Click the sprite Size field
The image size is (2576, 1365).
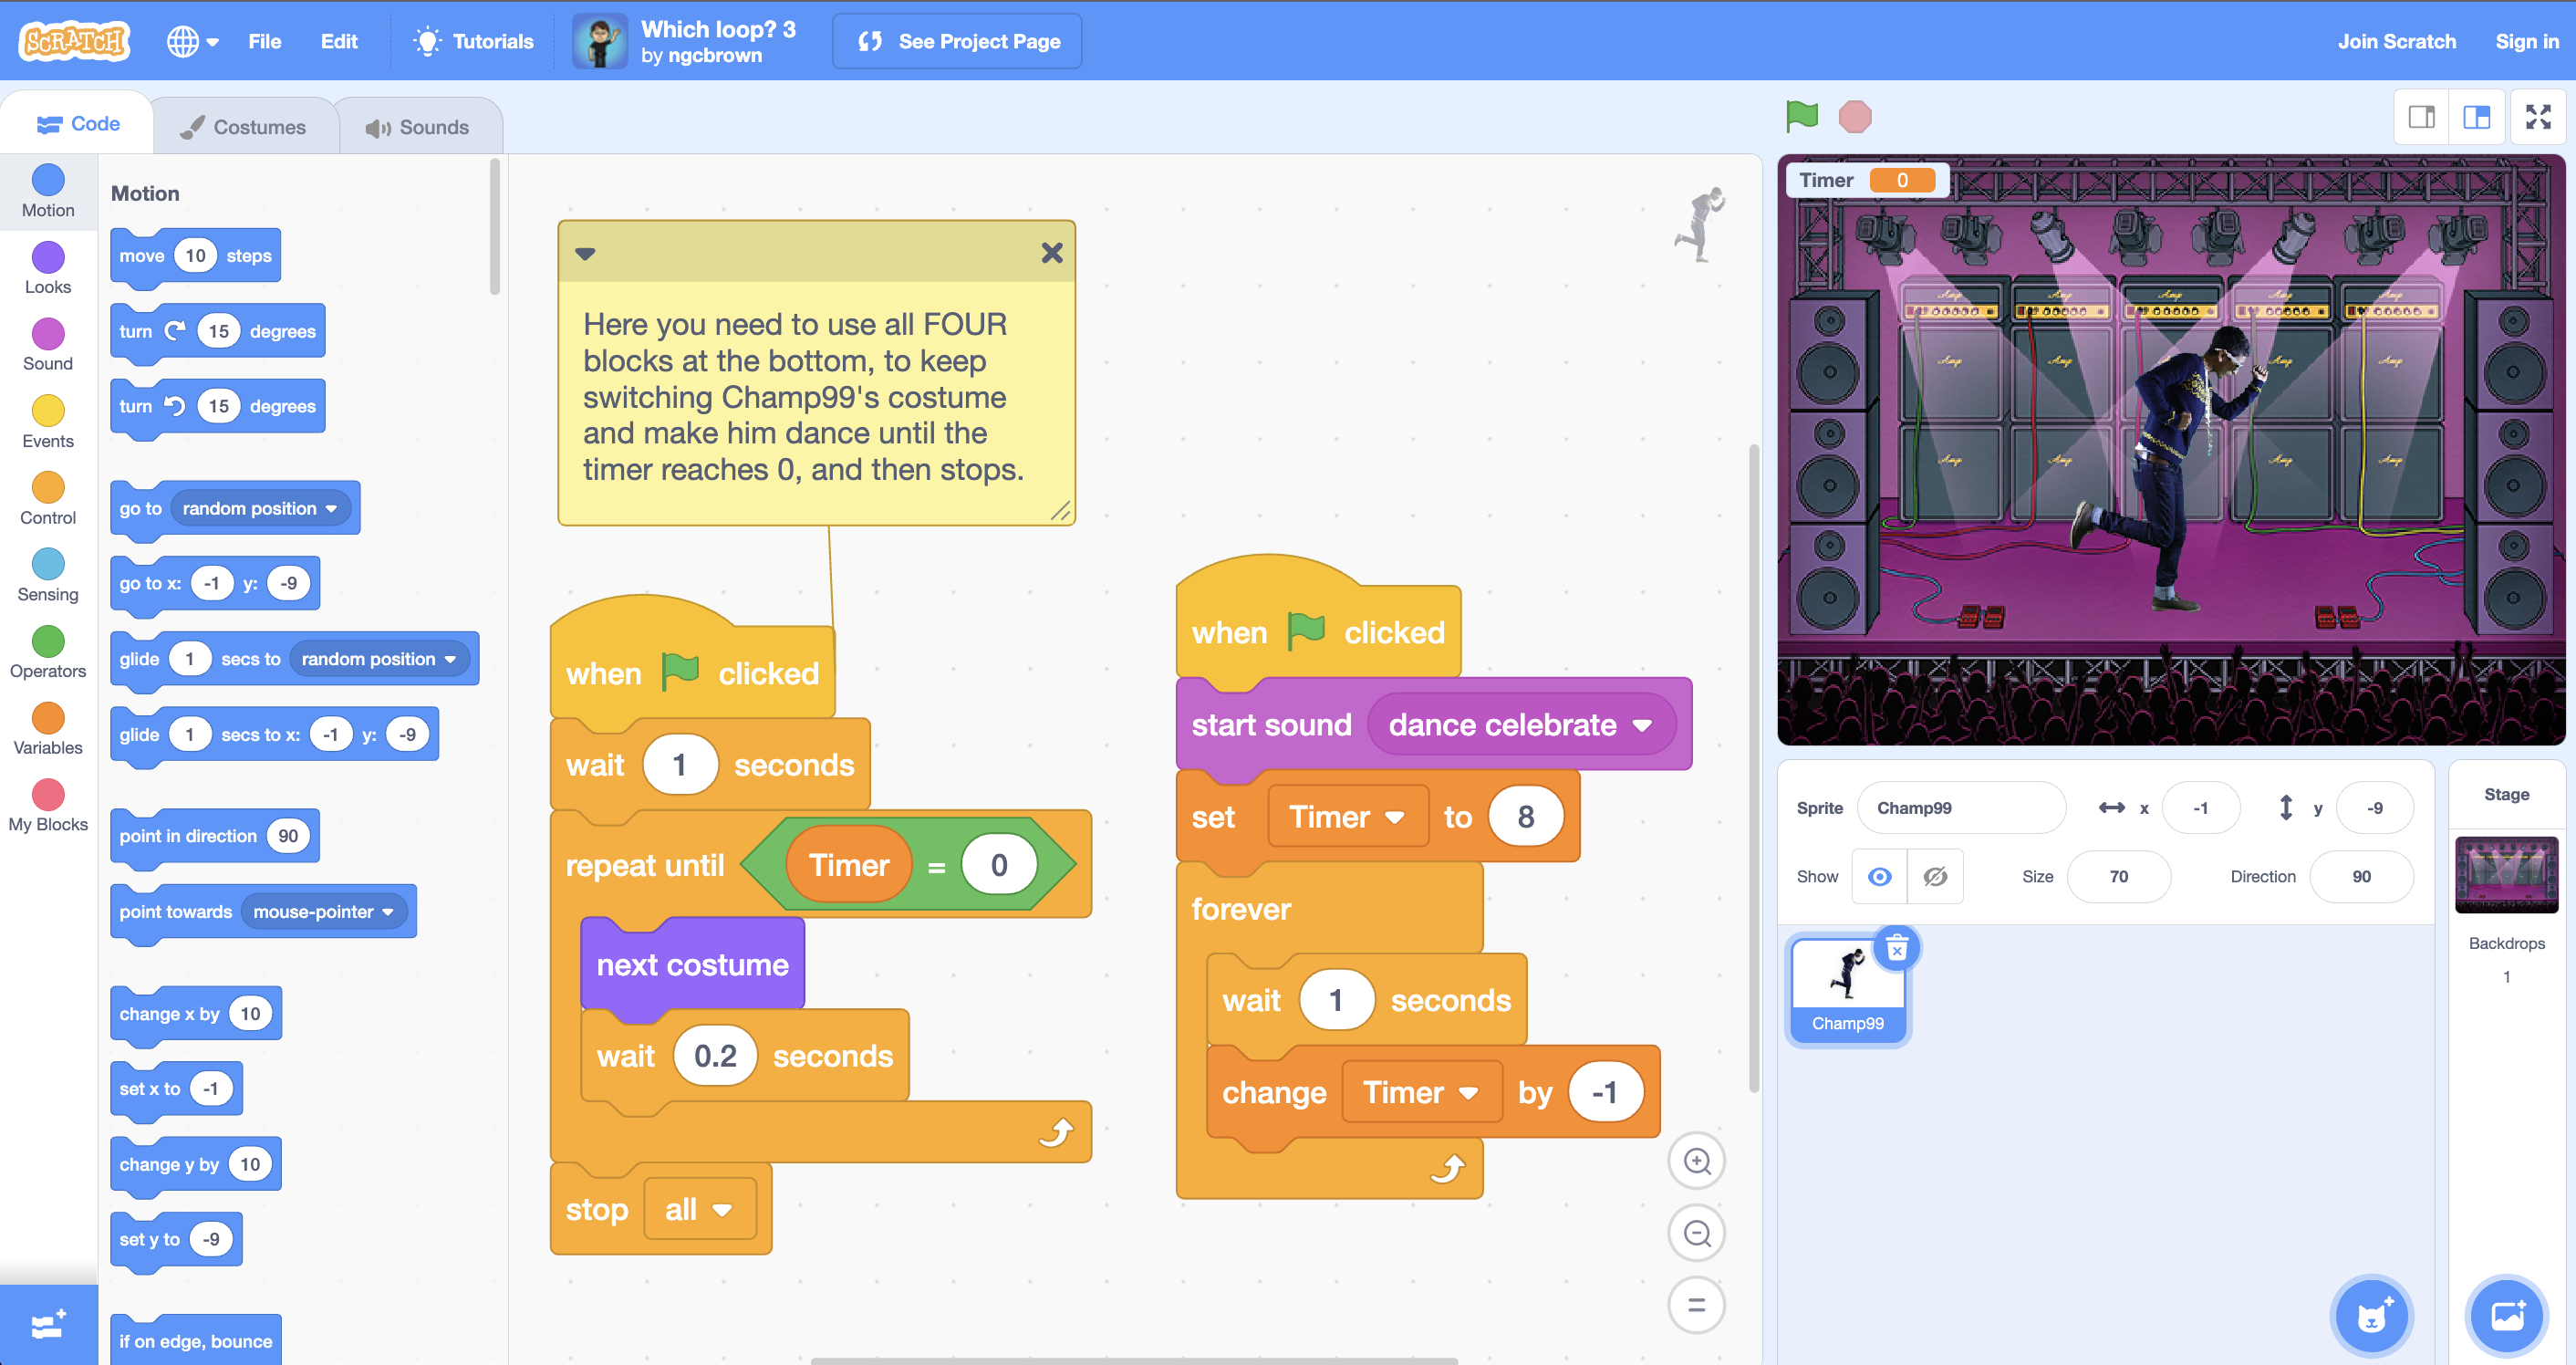click(x=2119, y=876)
